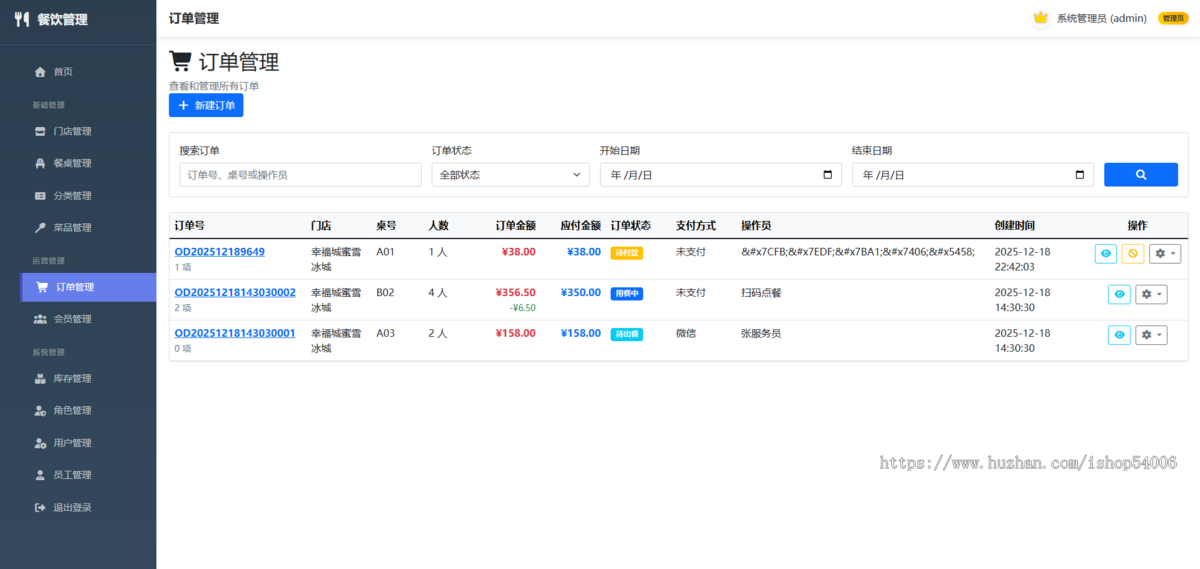Click the boxes icon beside 库存管理
Image resolution: width=1200 pixels, height=569 pixels.
[40, 378]
